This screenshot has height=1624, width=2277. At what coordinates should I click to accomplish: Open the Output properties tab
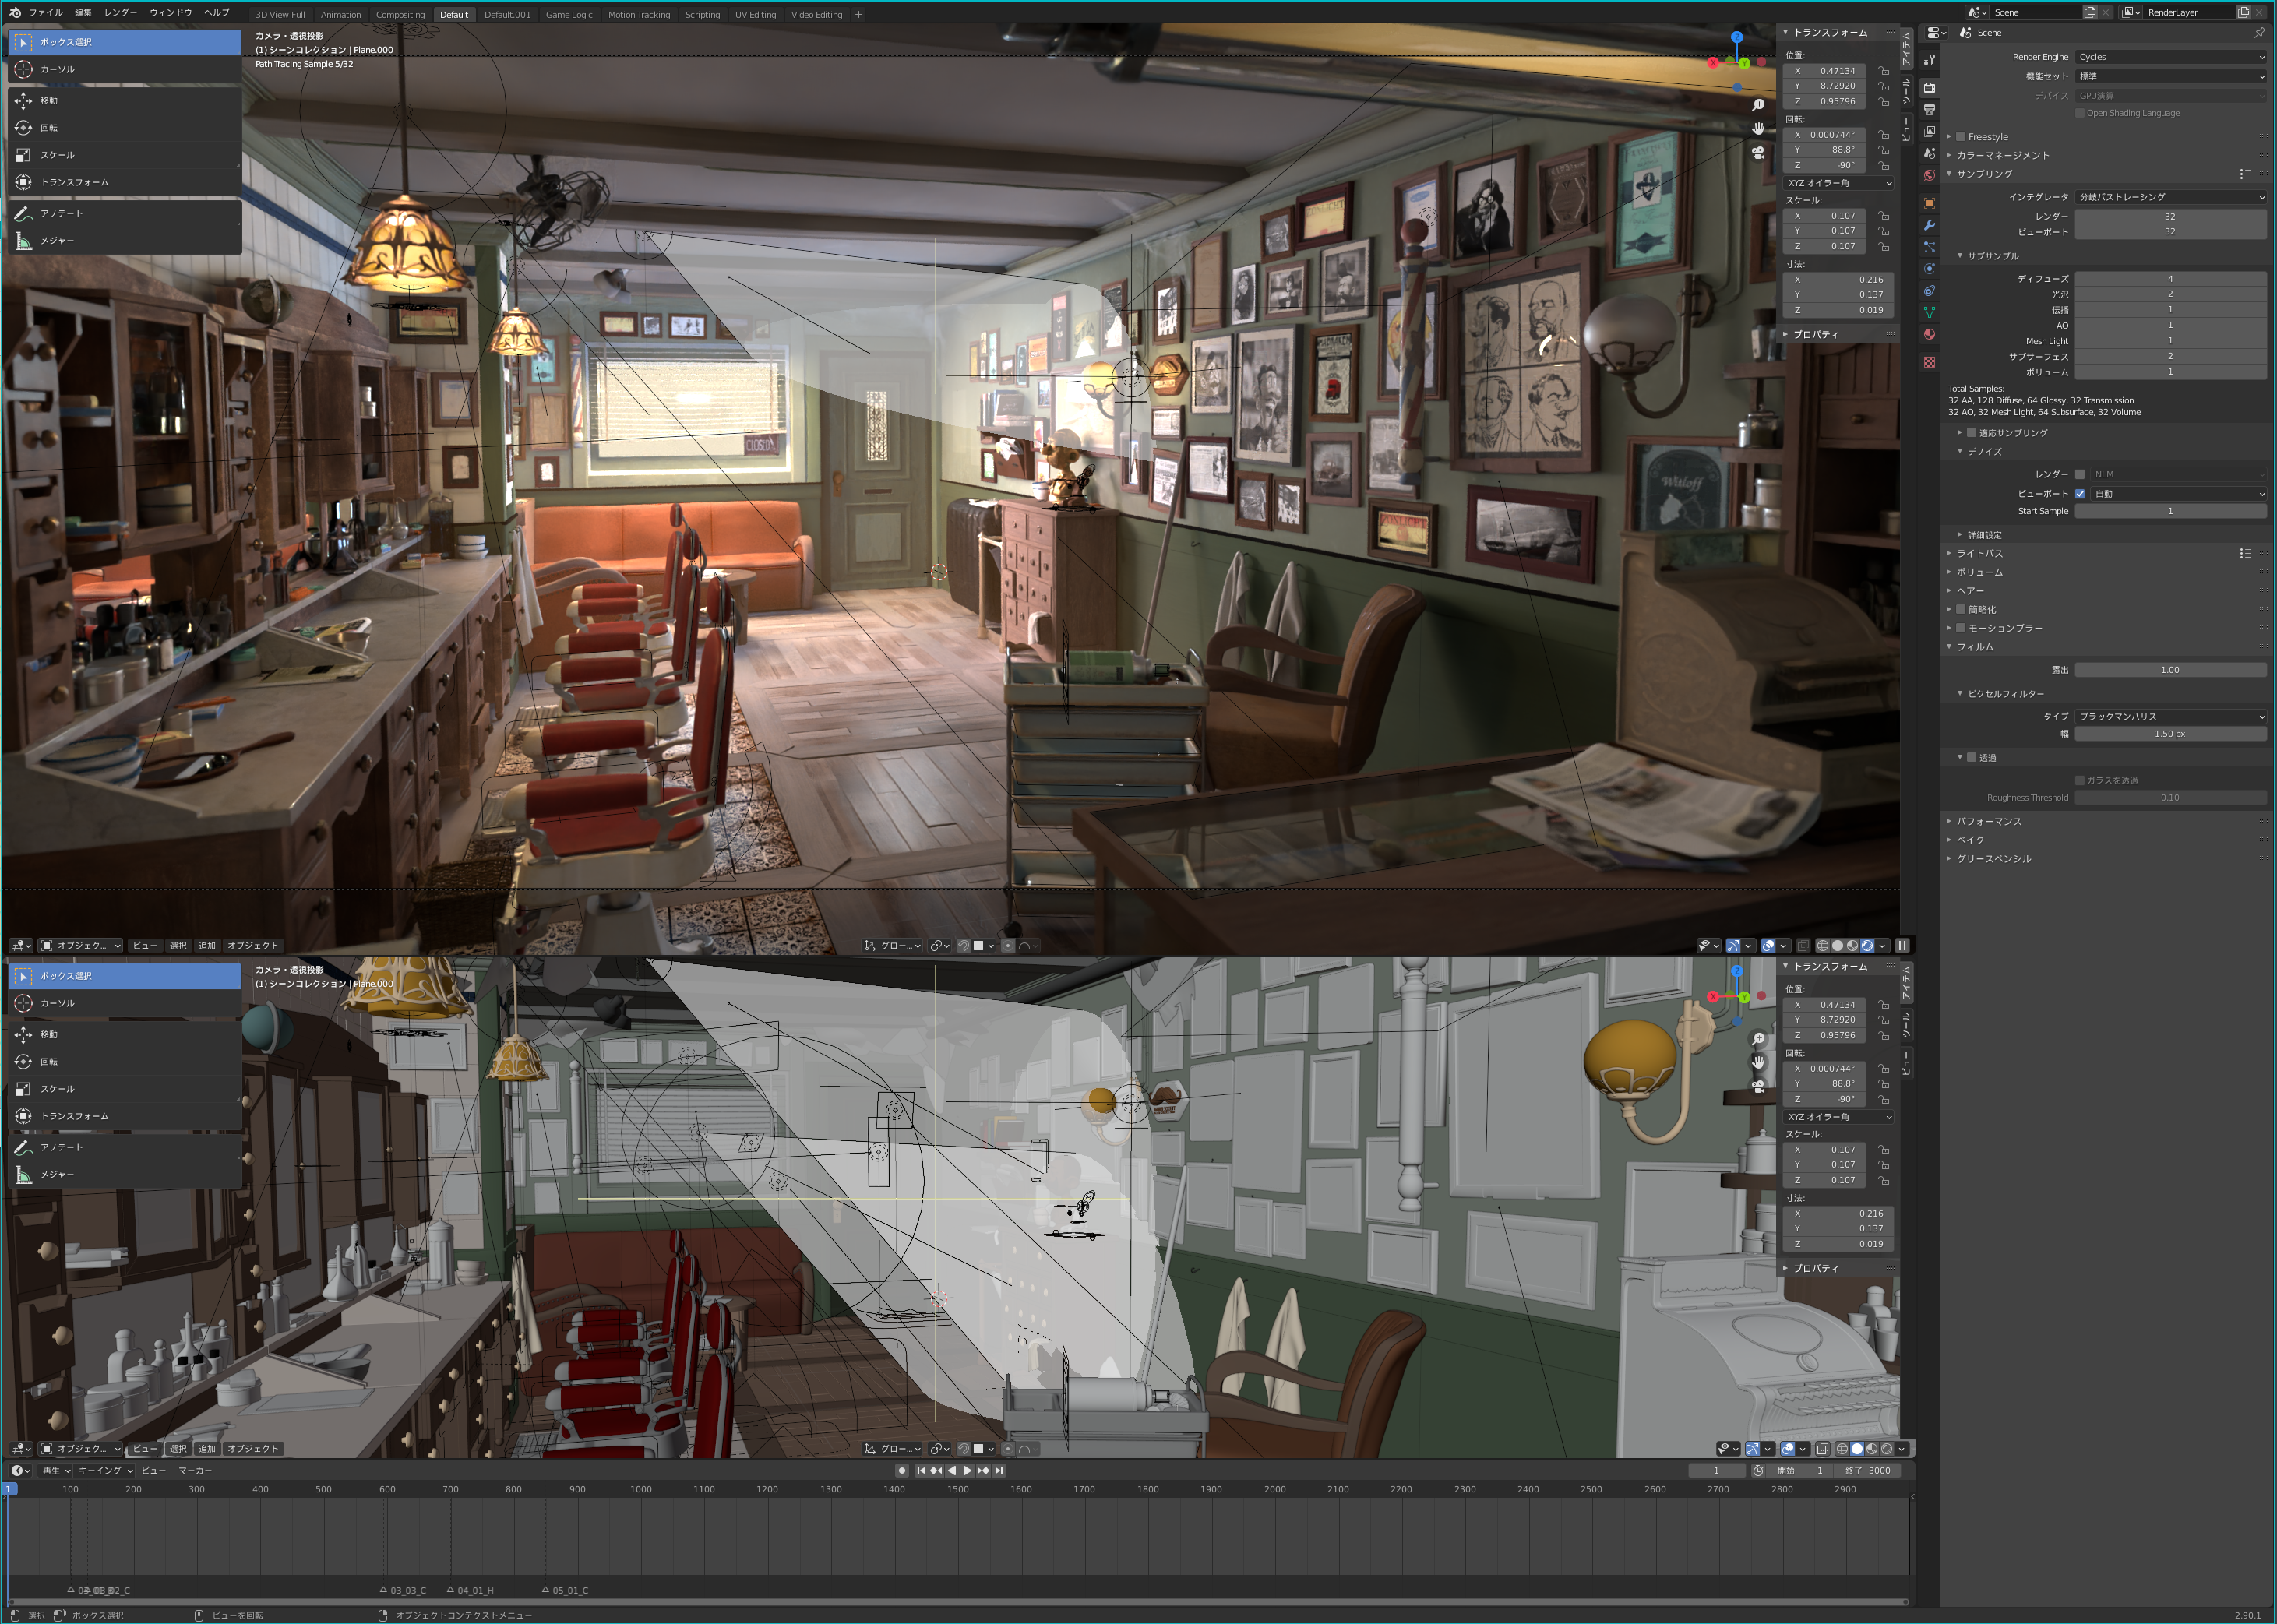coord(1929,110)
